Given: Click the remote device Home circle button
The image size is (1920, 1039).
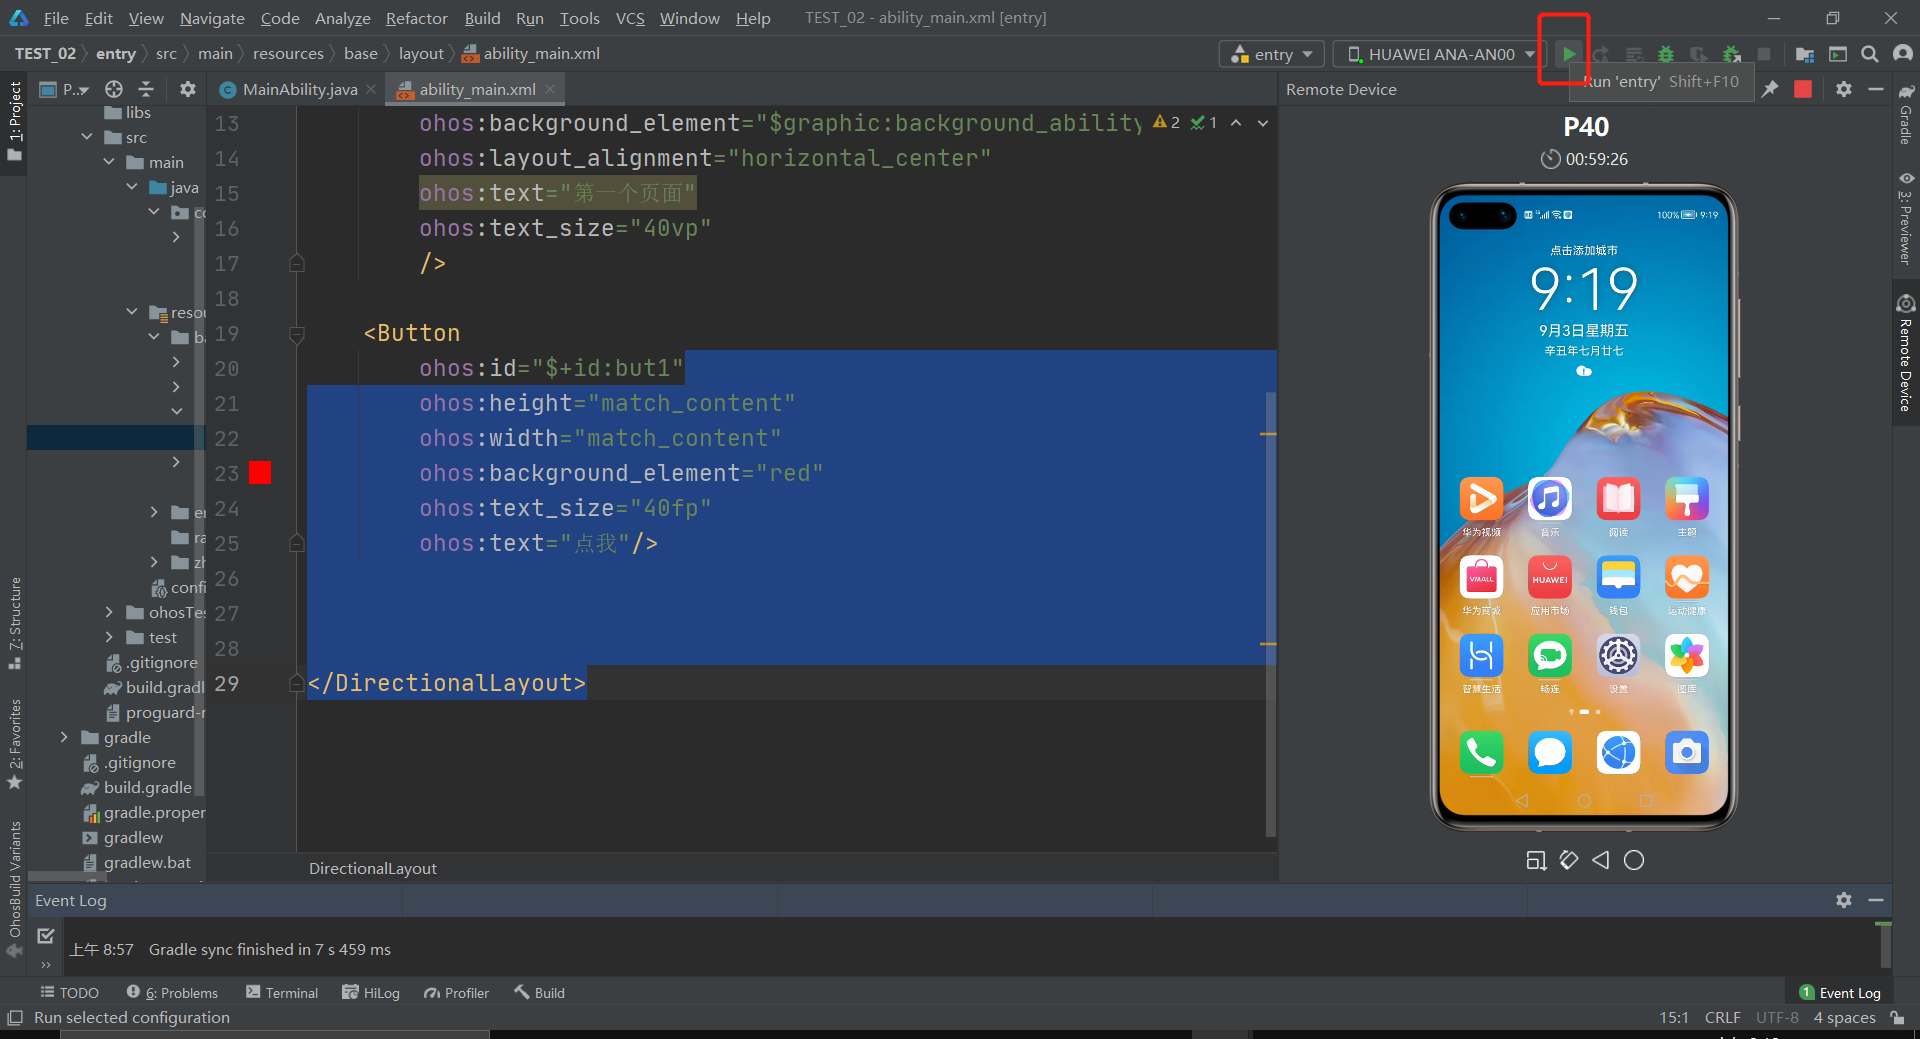Looking at the screenshot, I should (x=1634, y=860).
